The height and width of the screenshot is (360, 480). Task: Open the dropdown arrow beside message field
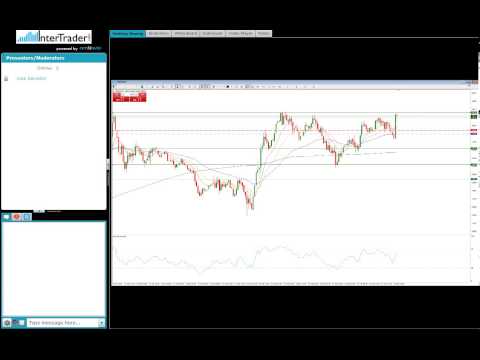point(101,323)
